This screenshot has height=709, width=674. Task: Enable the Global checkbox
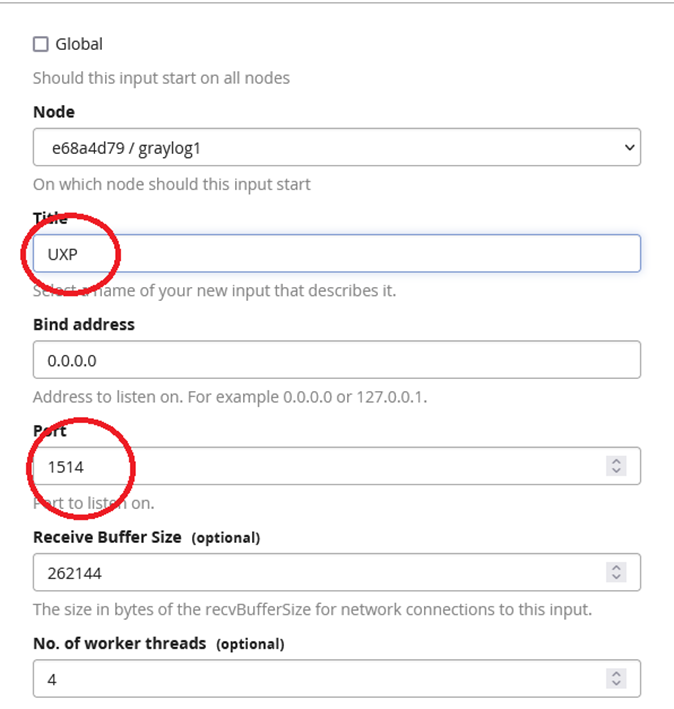41,44
